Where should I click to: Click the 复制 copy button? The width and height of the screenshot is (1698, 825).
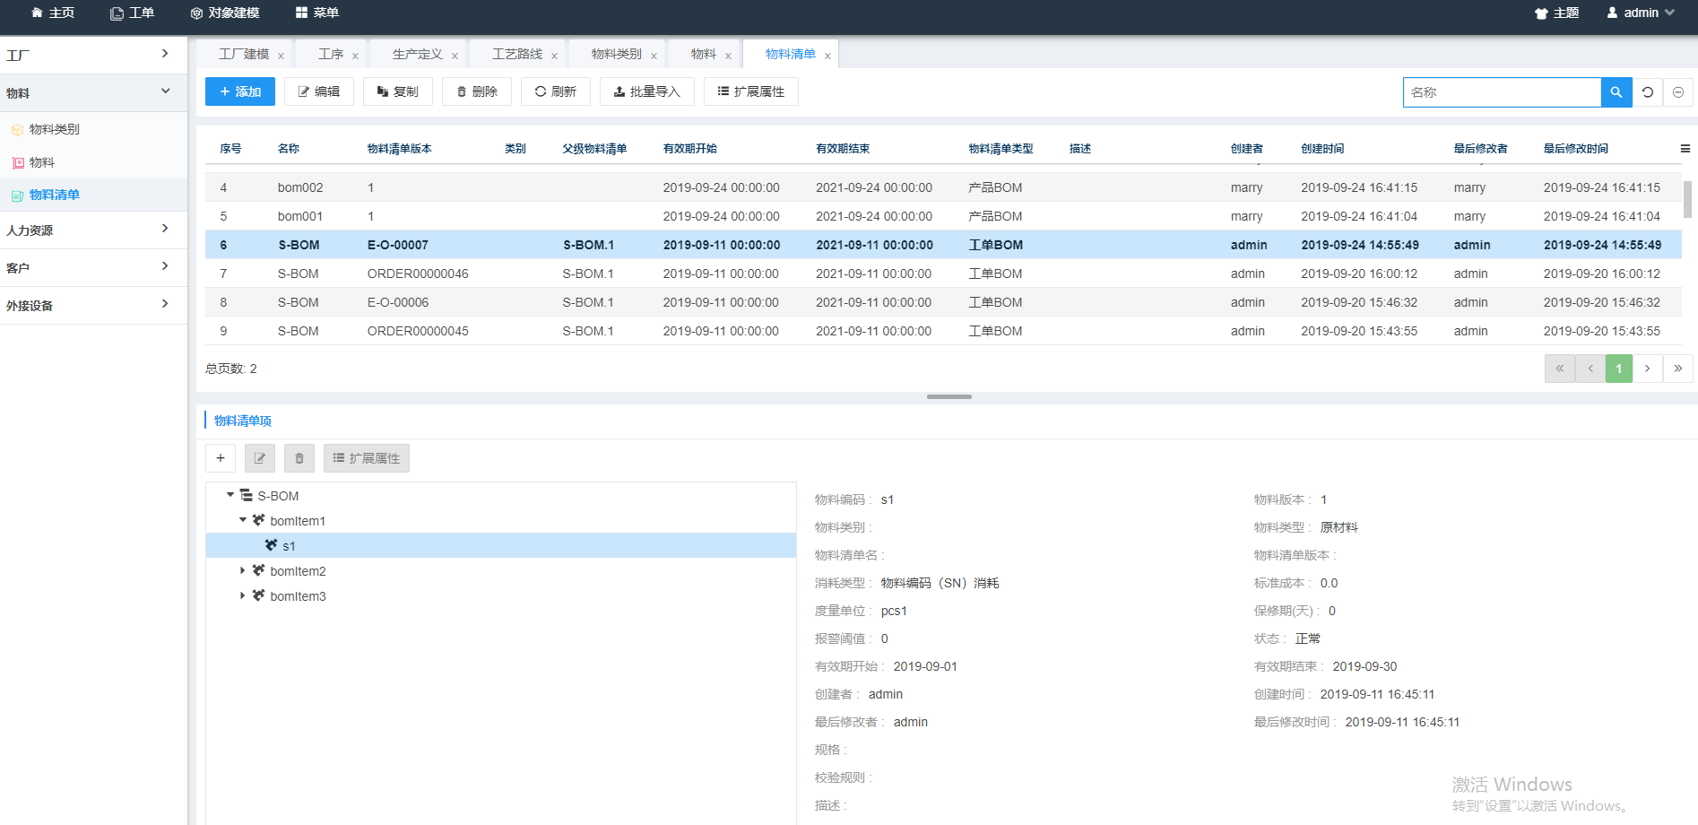[x=398, y=91]
